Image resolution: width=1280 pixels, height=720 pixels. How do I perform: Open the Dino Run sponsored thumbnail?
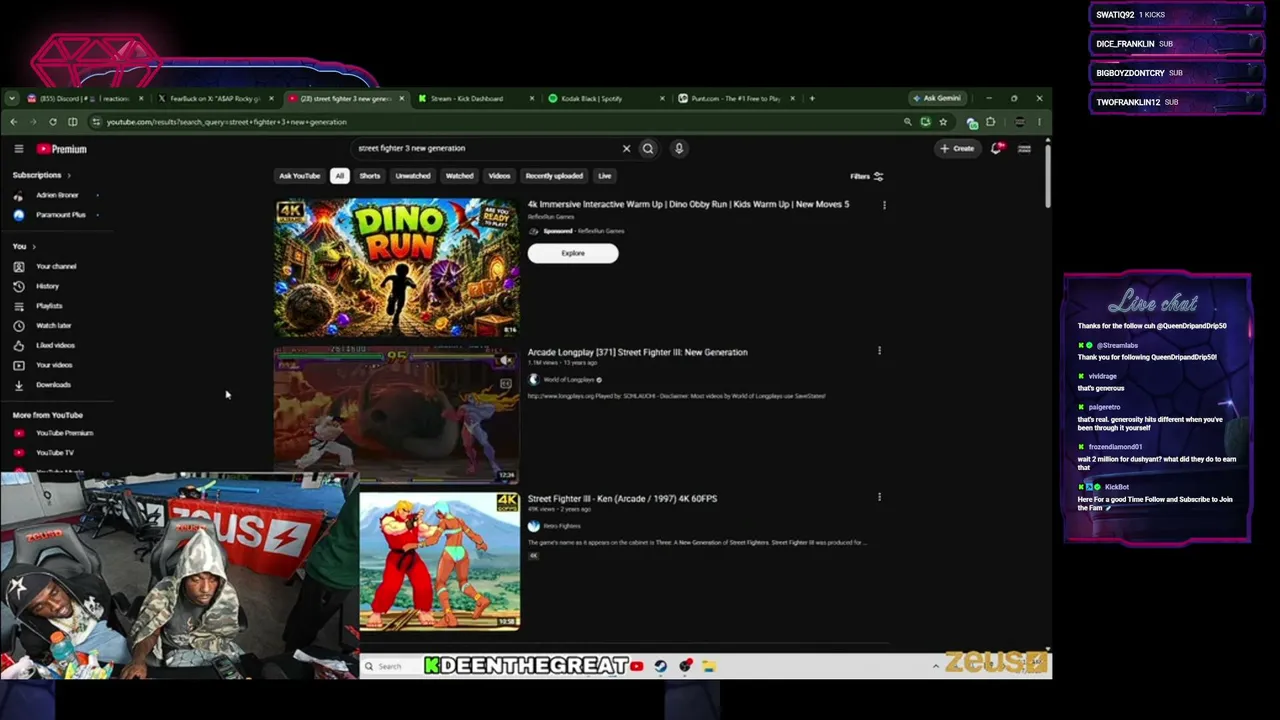pos(397,267)
